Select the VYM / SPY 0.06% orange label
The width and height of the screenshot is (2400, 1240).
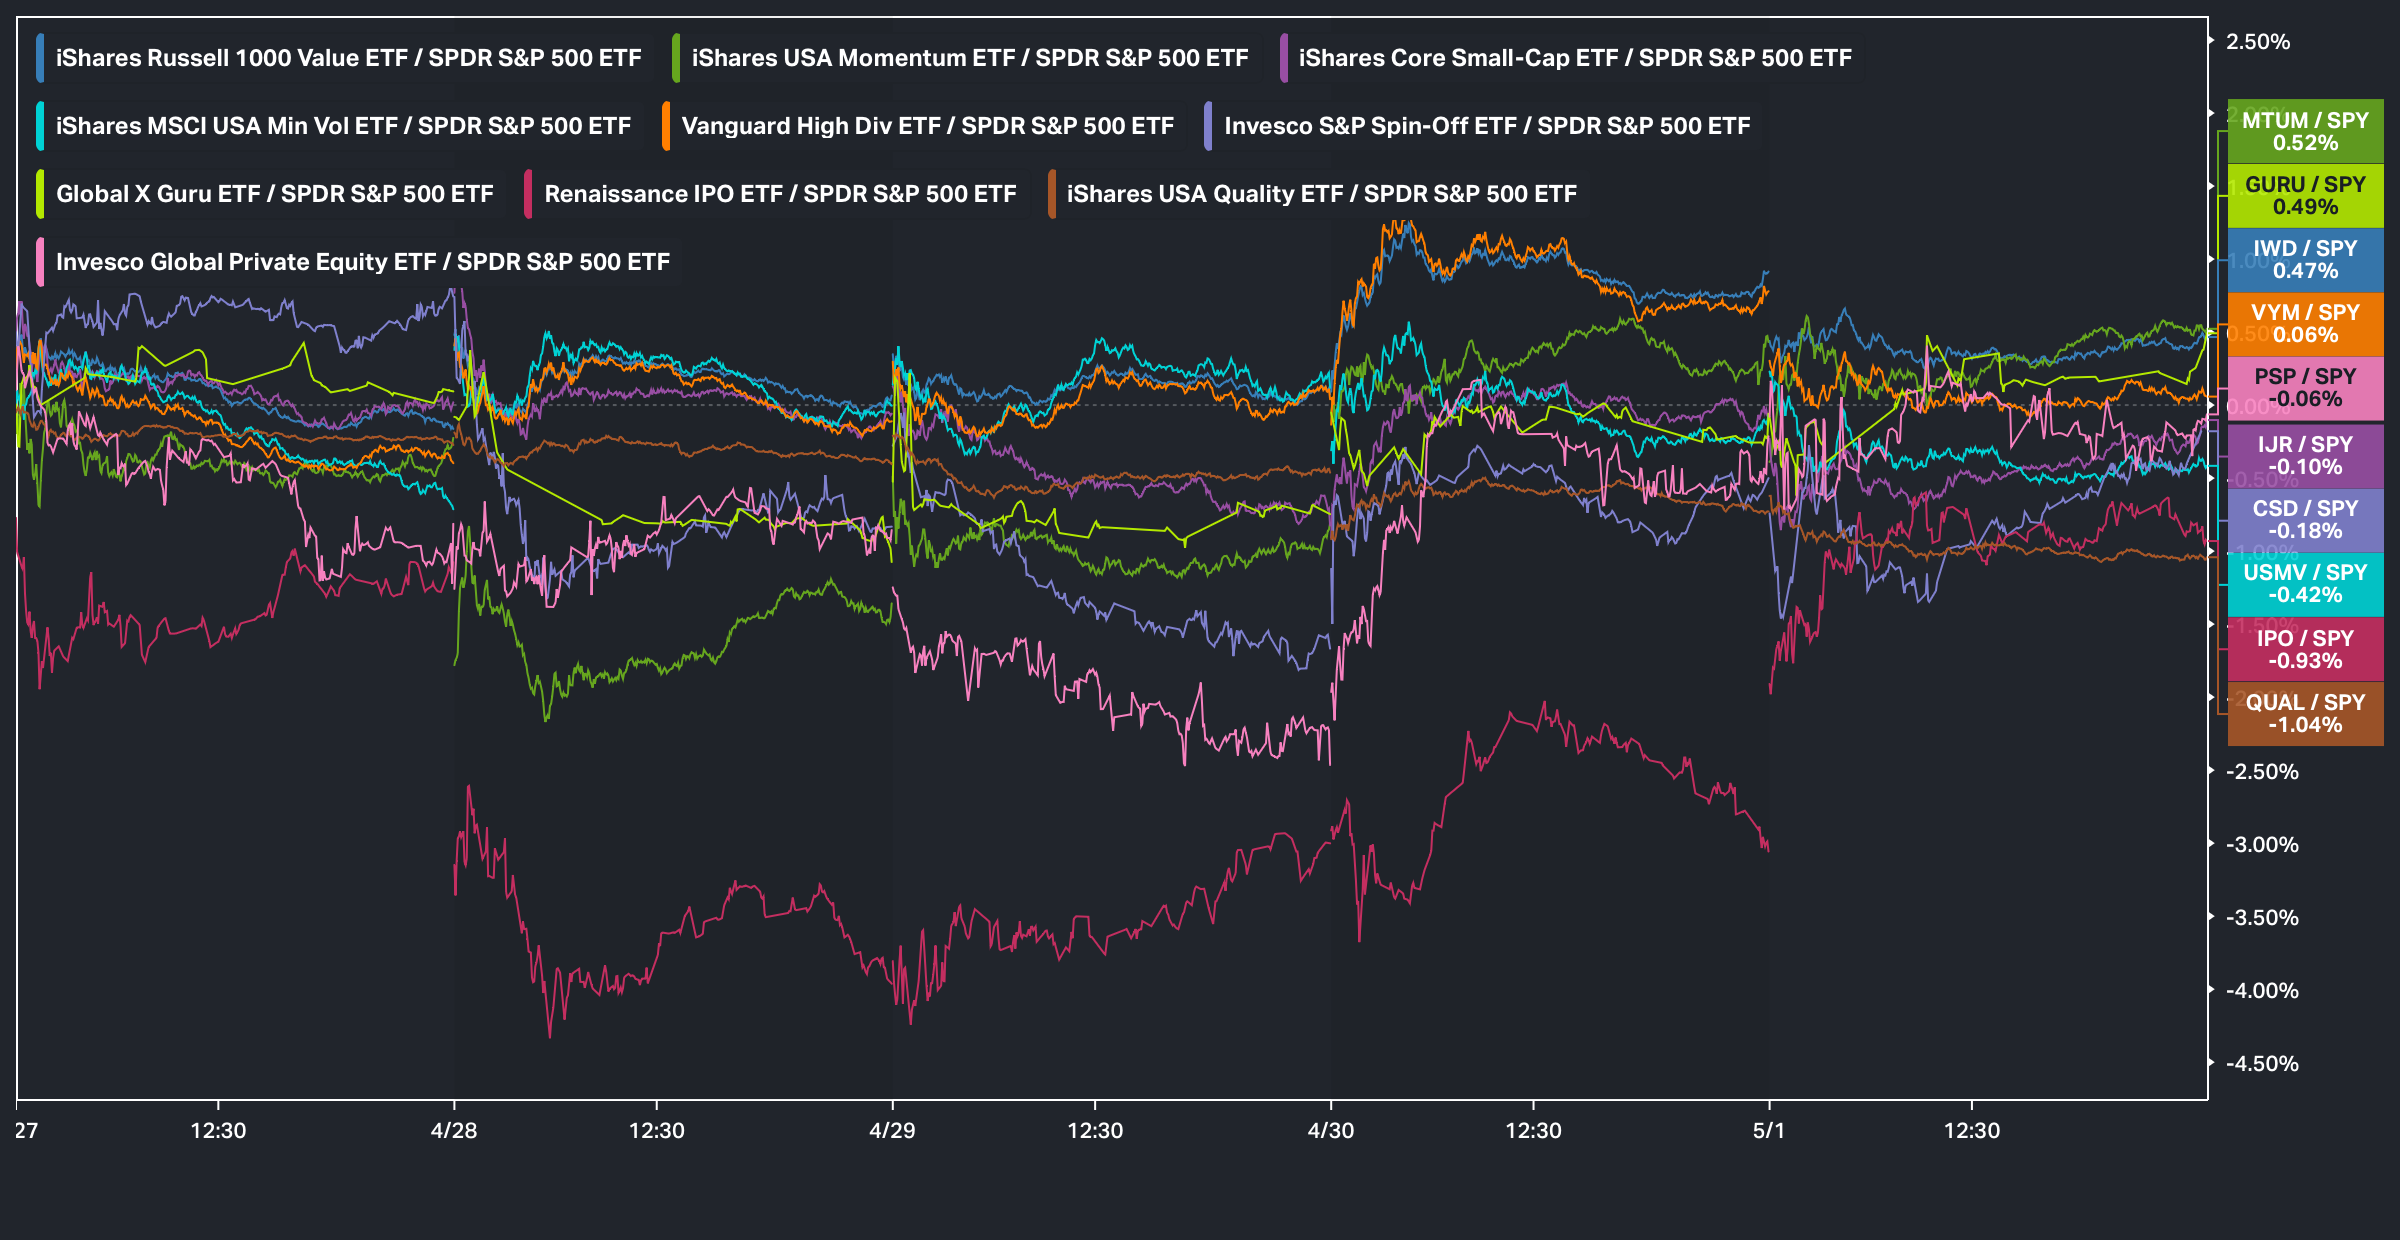click(x=2305, y=323)
